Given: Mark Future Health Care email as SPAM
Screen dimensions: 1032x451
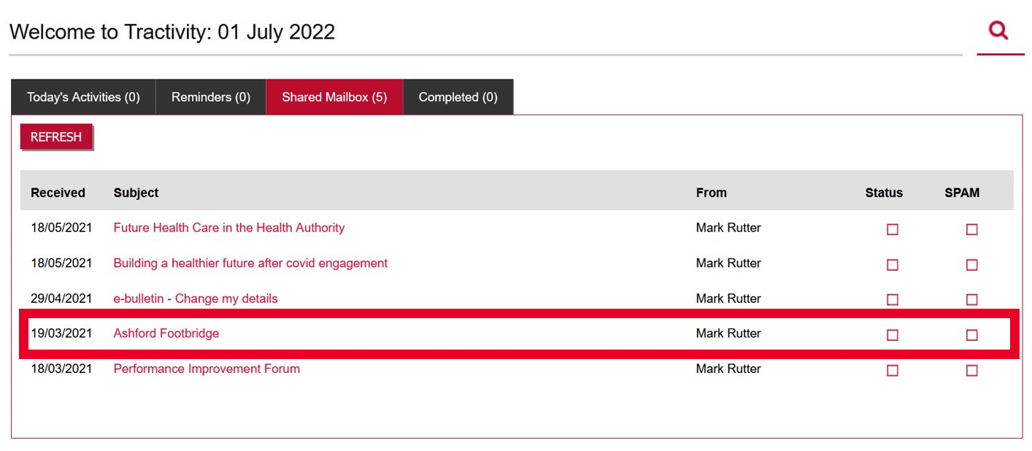Looking at the screenshot, I should coord(971,229).
